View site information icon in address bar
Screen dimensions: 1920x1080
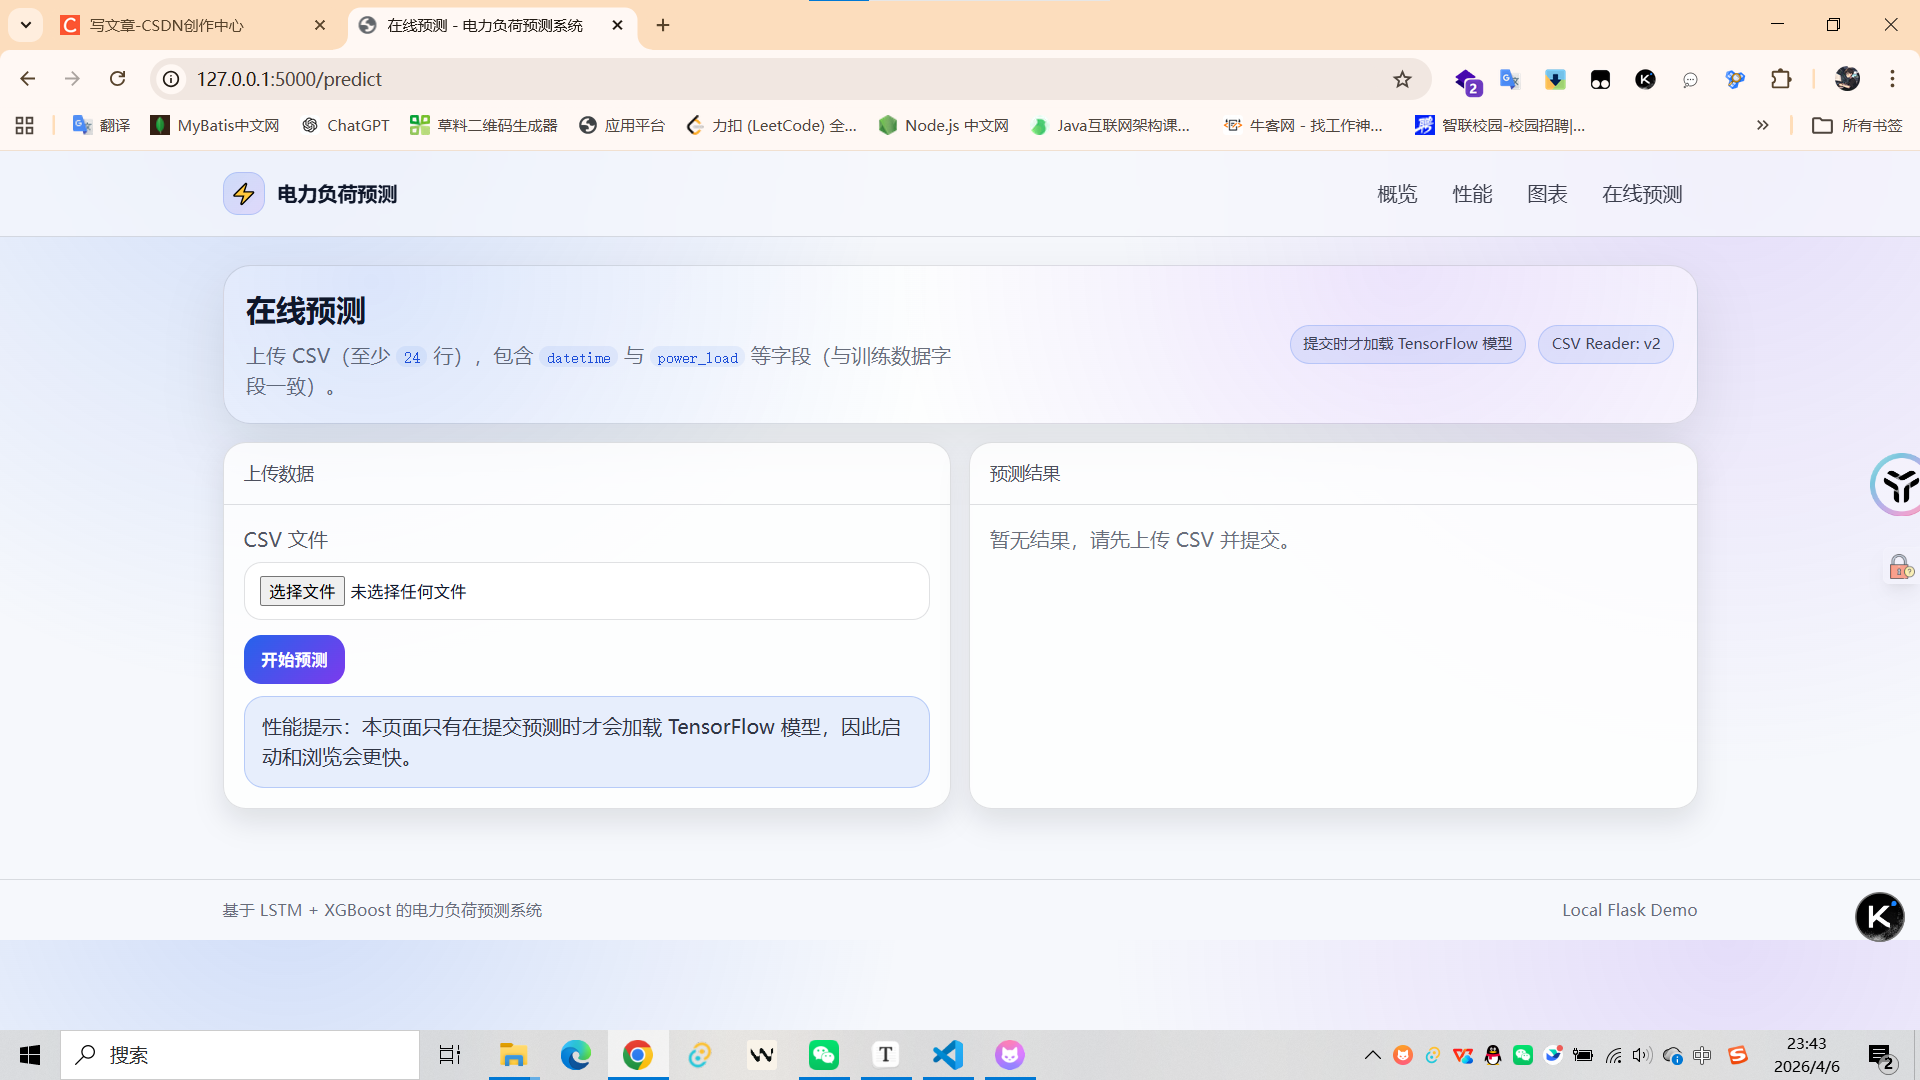172,79
